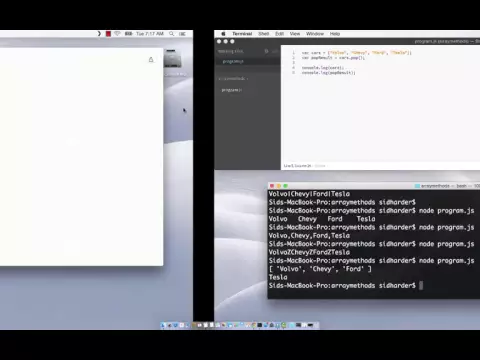Select the hard drive icon on desktop

pos(172,59)
